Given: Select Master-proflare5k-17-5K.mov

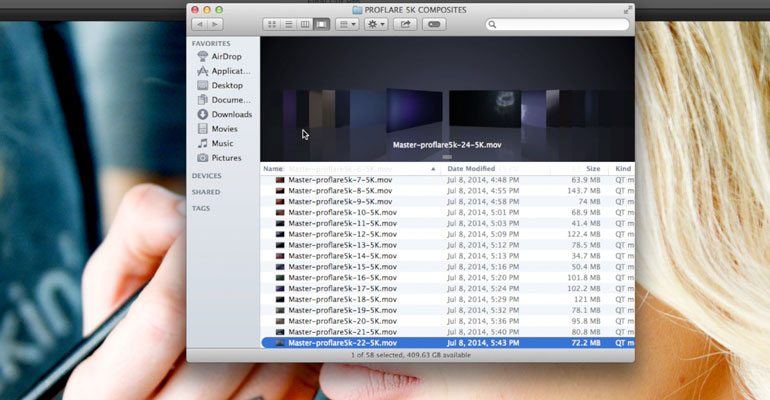Looking at the screenshot, I should [x=447, y=289].
